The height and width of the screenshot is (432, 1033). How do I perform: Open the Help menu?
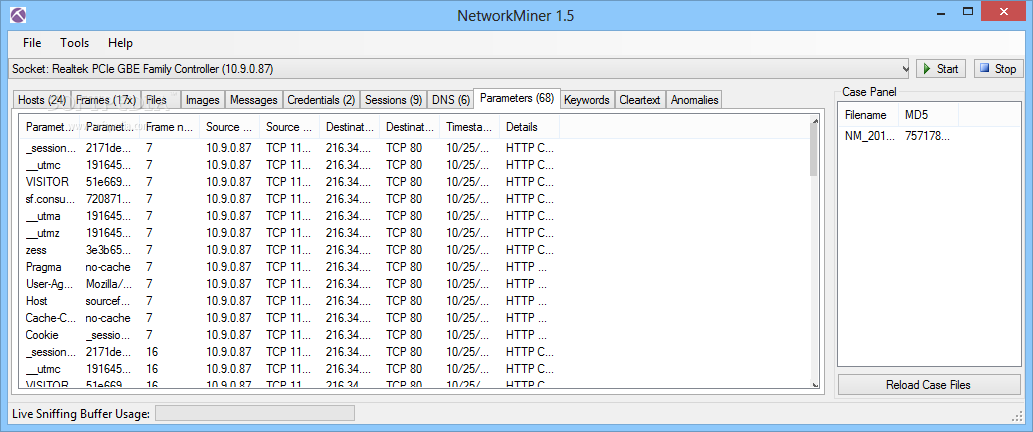click(121, 43)
